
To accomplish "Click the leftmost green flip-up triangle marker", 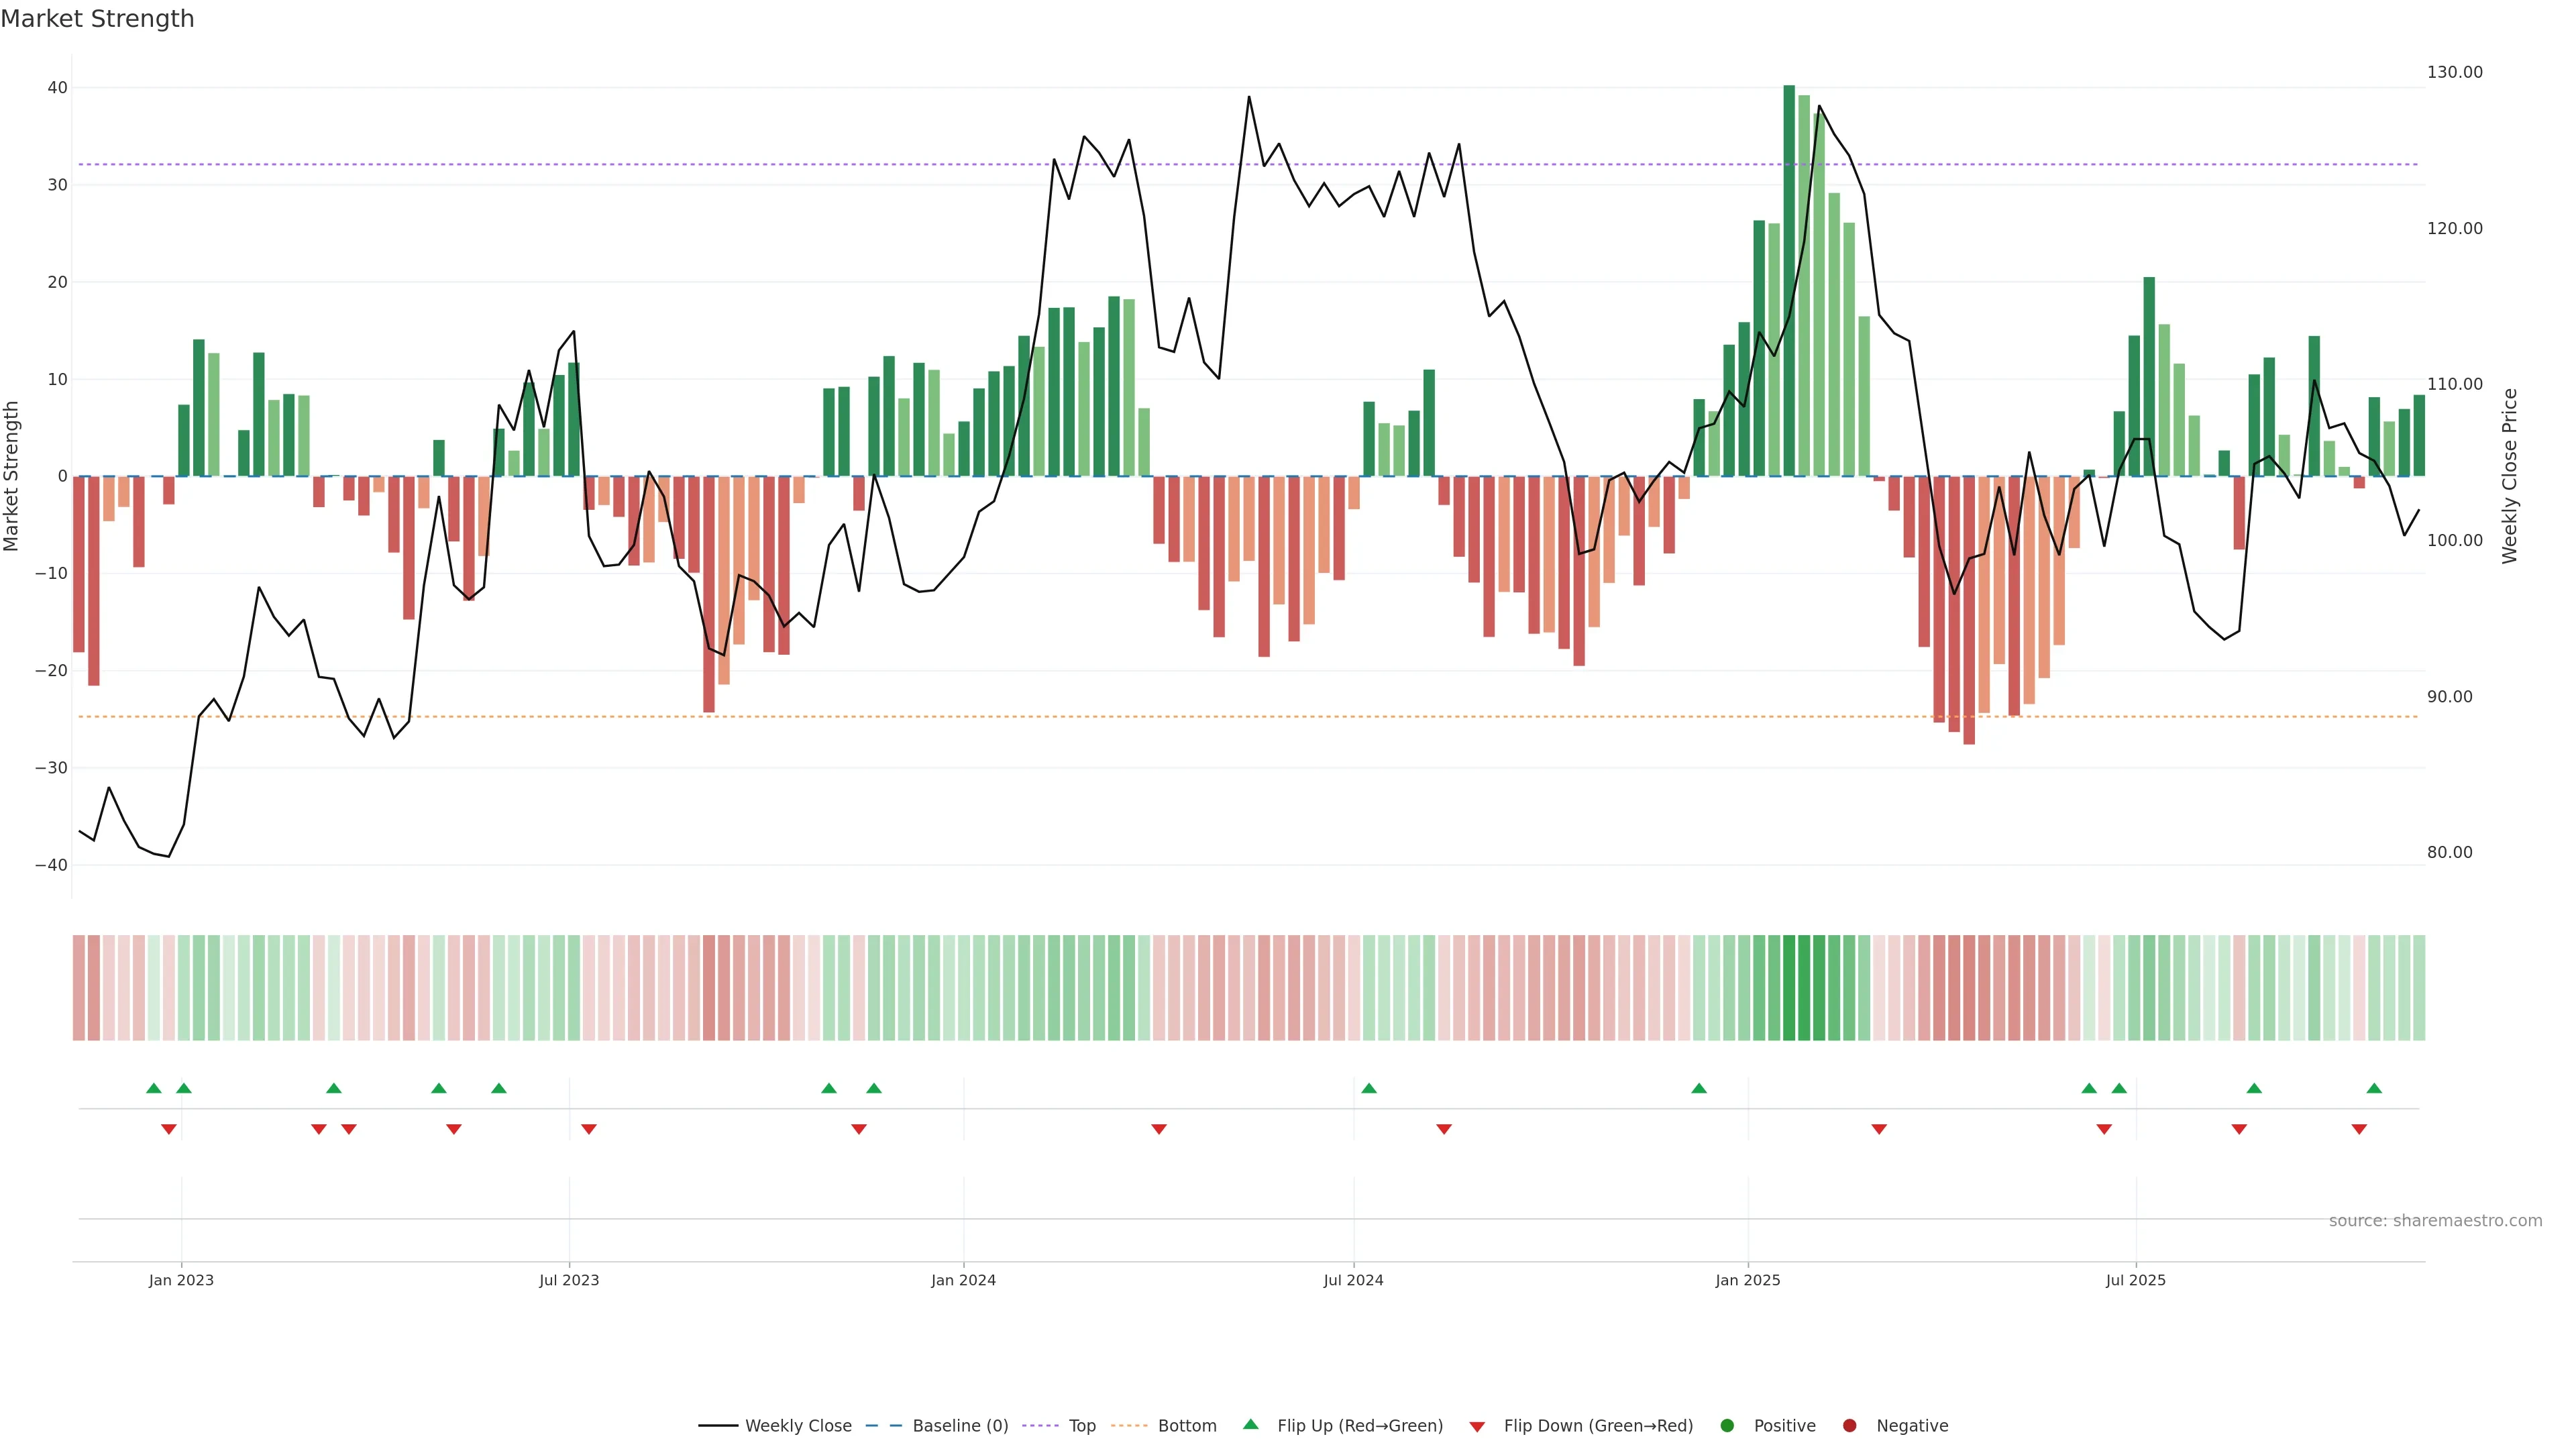I will pos(154,1088).
